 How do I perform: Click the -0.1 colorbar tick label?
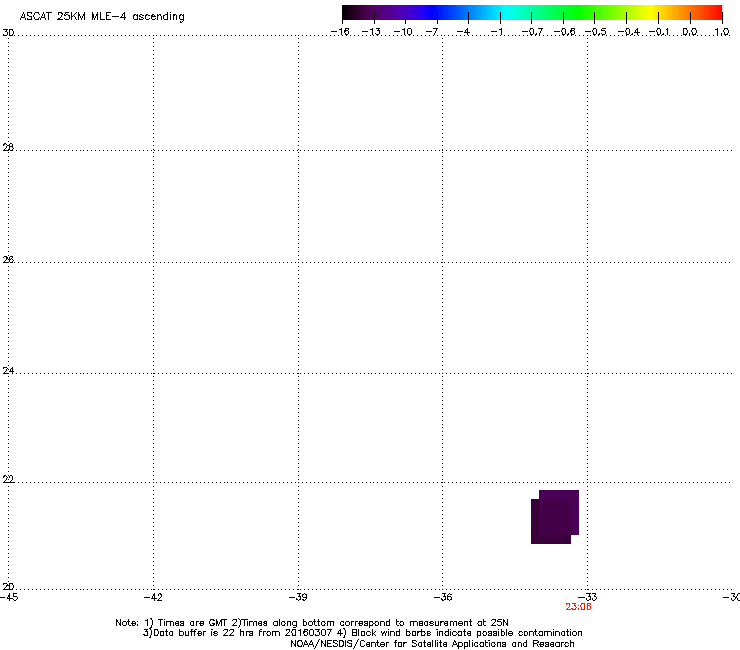tap(659, 32)
